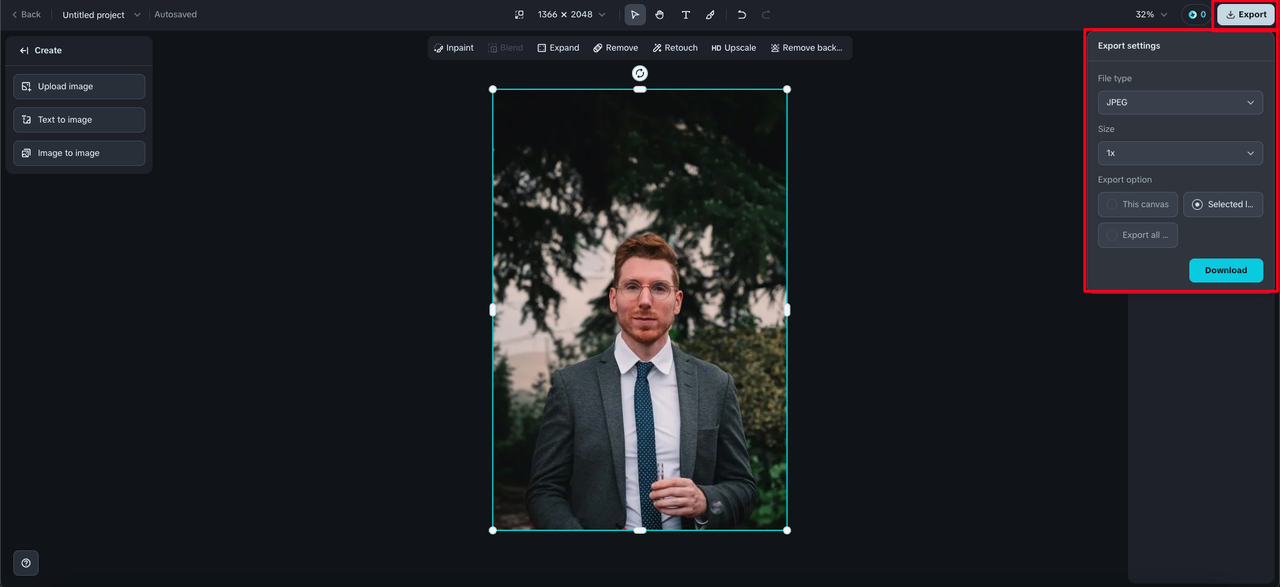Click the portrait photo on canvas
1280x587 pixels.
tap(640, 310)
